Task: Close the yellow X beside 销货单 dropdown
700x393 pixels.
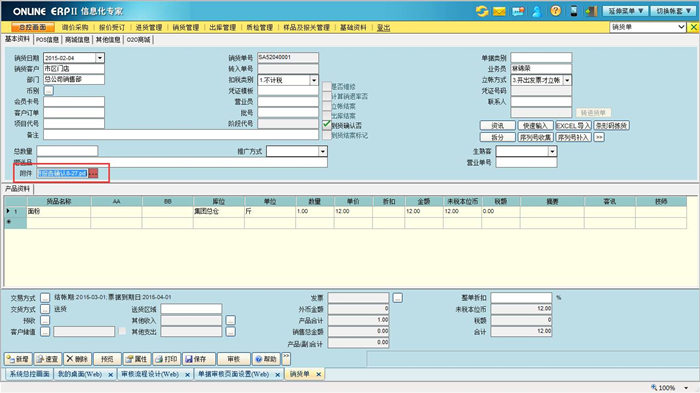Action: coord(693,27)
